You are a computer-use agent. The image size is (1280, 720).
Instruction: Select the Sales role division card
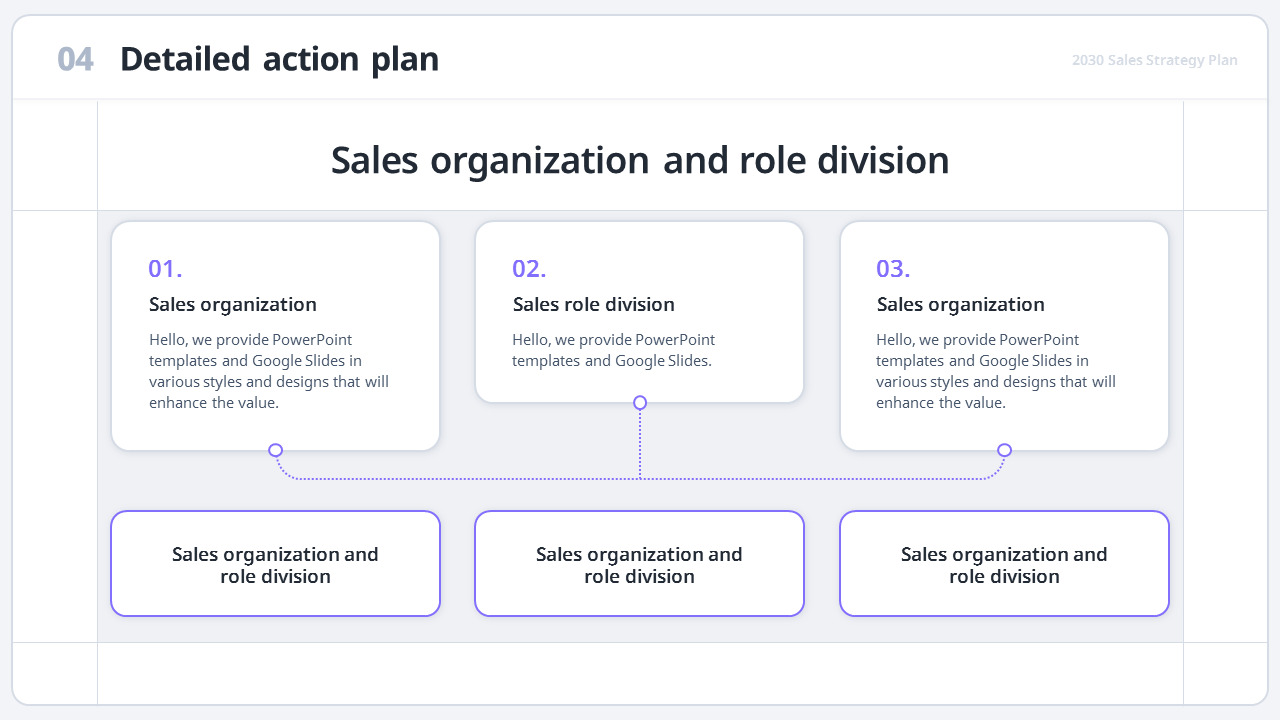[639, 311]
